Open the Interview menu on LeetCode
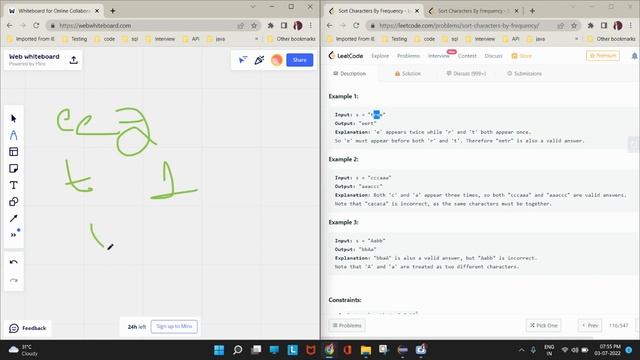640x360 pixels. (x=438, y=56)
